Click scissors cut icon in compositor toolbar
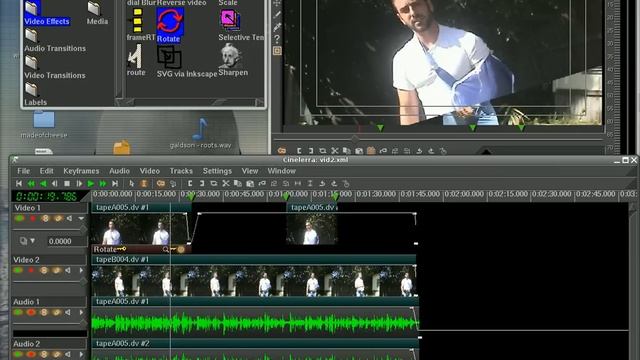 click(335, 151)
